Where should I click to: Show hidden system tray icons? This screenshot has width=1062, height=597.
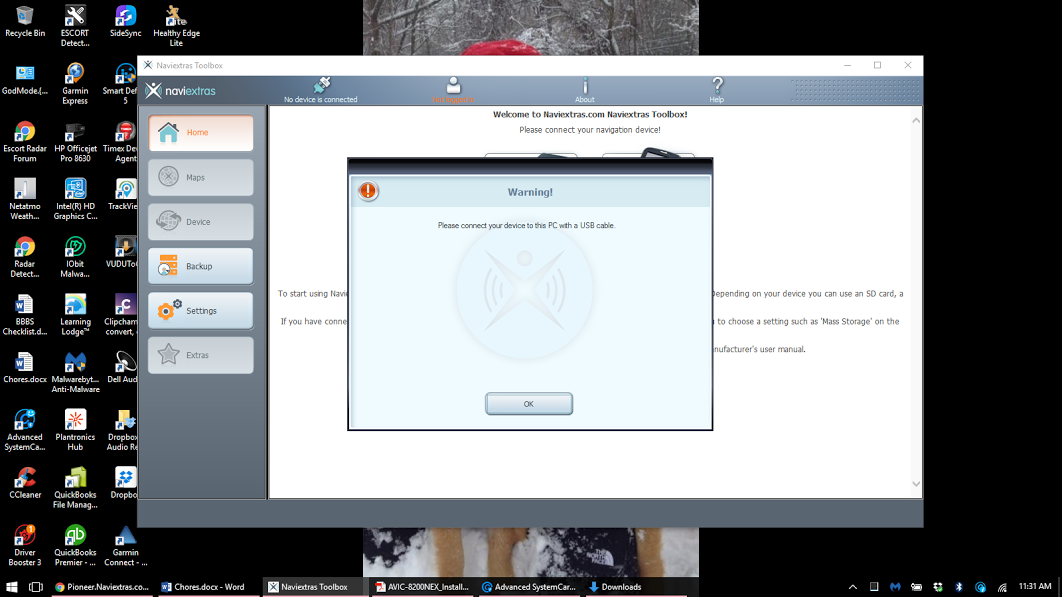click(853, 587)
